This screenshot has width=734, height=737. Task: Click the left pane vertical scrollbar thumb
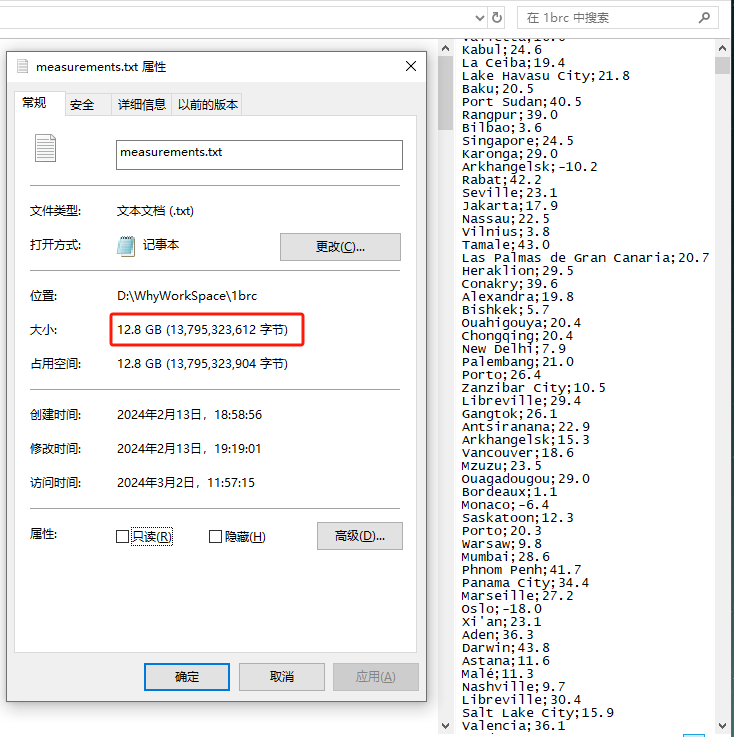(x=445, y=93)
